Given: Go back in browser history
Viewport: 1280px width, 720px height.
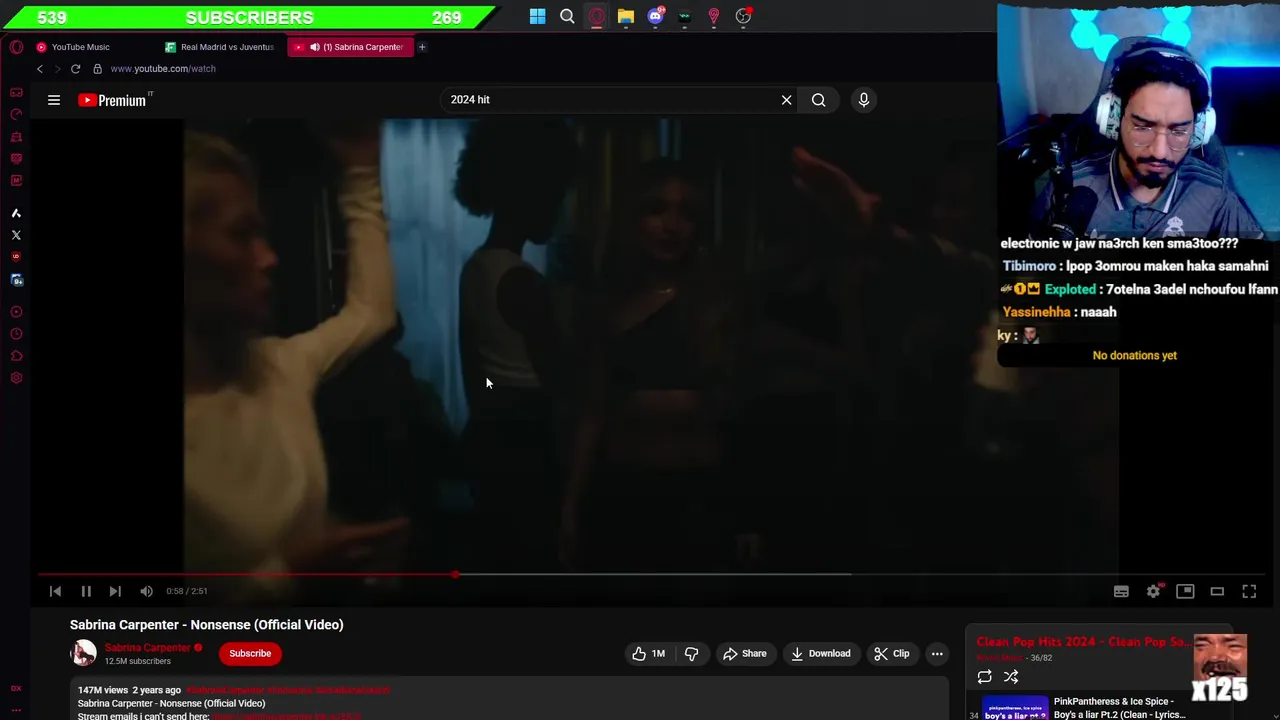Looking at the screenshot, I should [x=40, y=69].
